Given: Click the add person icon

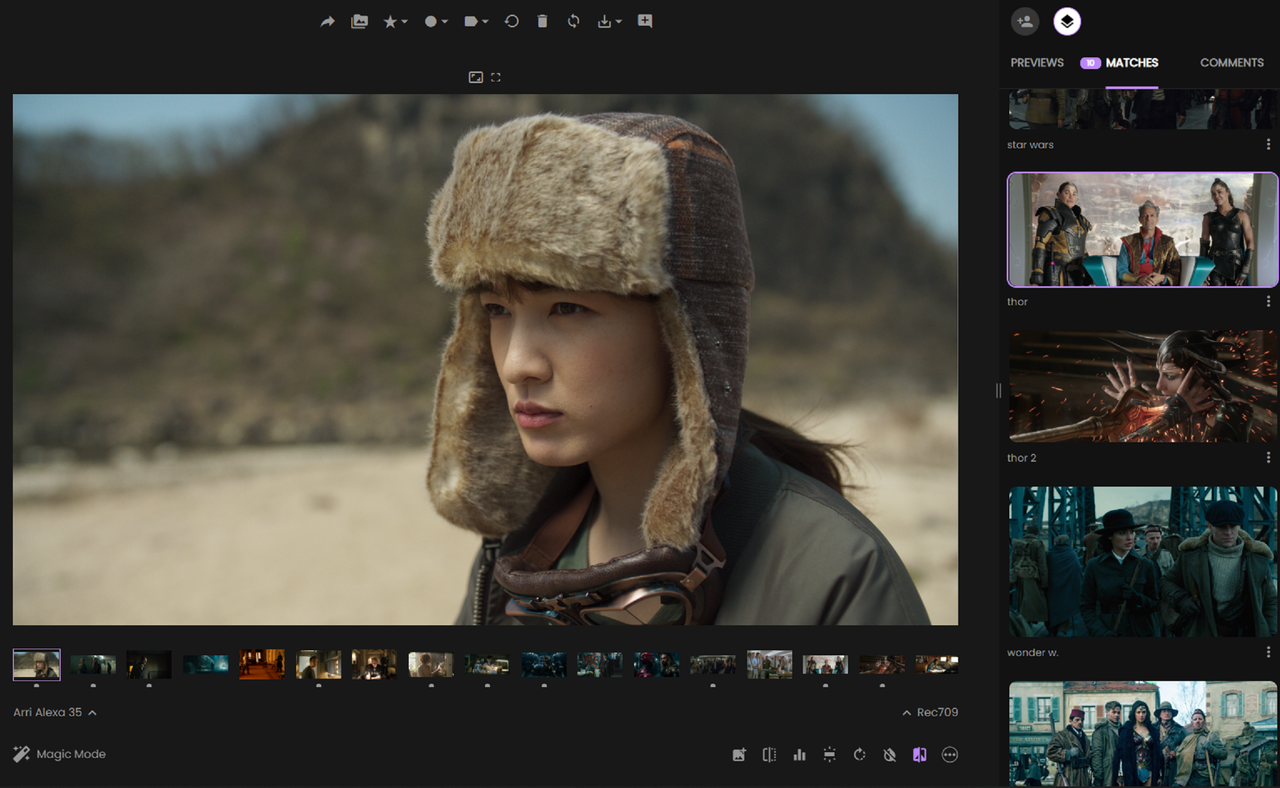Looking at the screenshot, I should click(x=1025, y=21).
